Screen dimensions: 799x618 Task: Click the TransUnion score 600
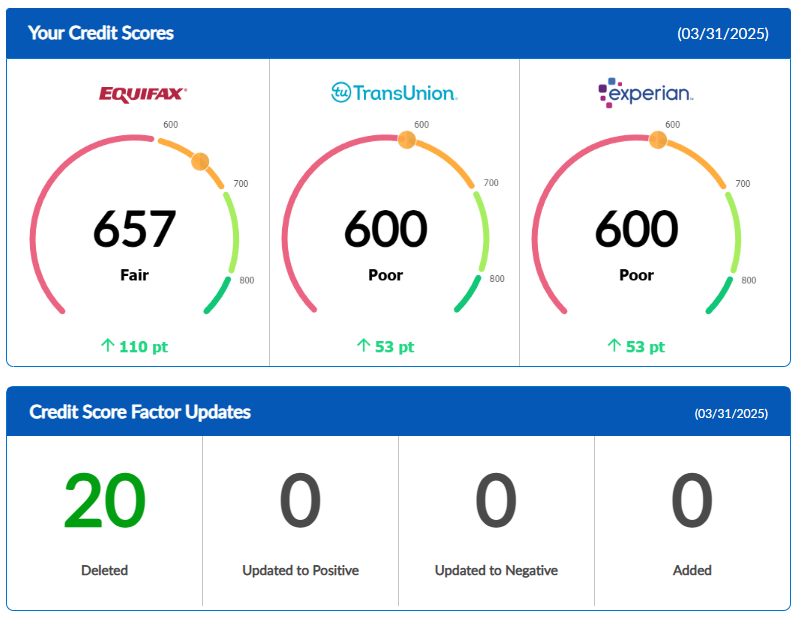coord(386,229)
